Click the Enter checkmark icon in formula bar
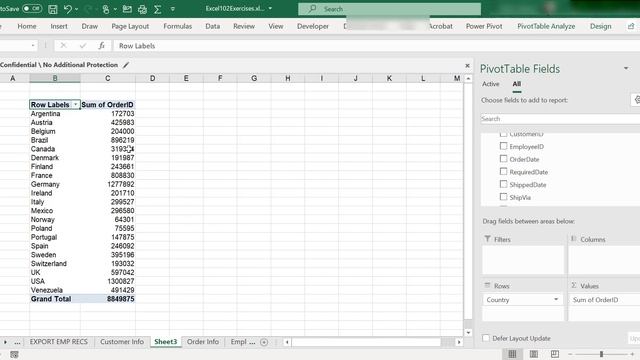Image resolution: width=640 pixels, height=360 pixels. click(x=83, y=46)
